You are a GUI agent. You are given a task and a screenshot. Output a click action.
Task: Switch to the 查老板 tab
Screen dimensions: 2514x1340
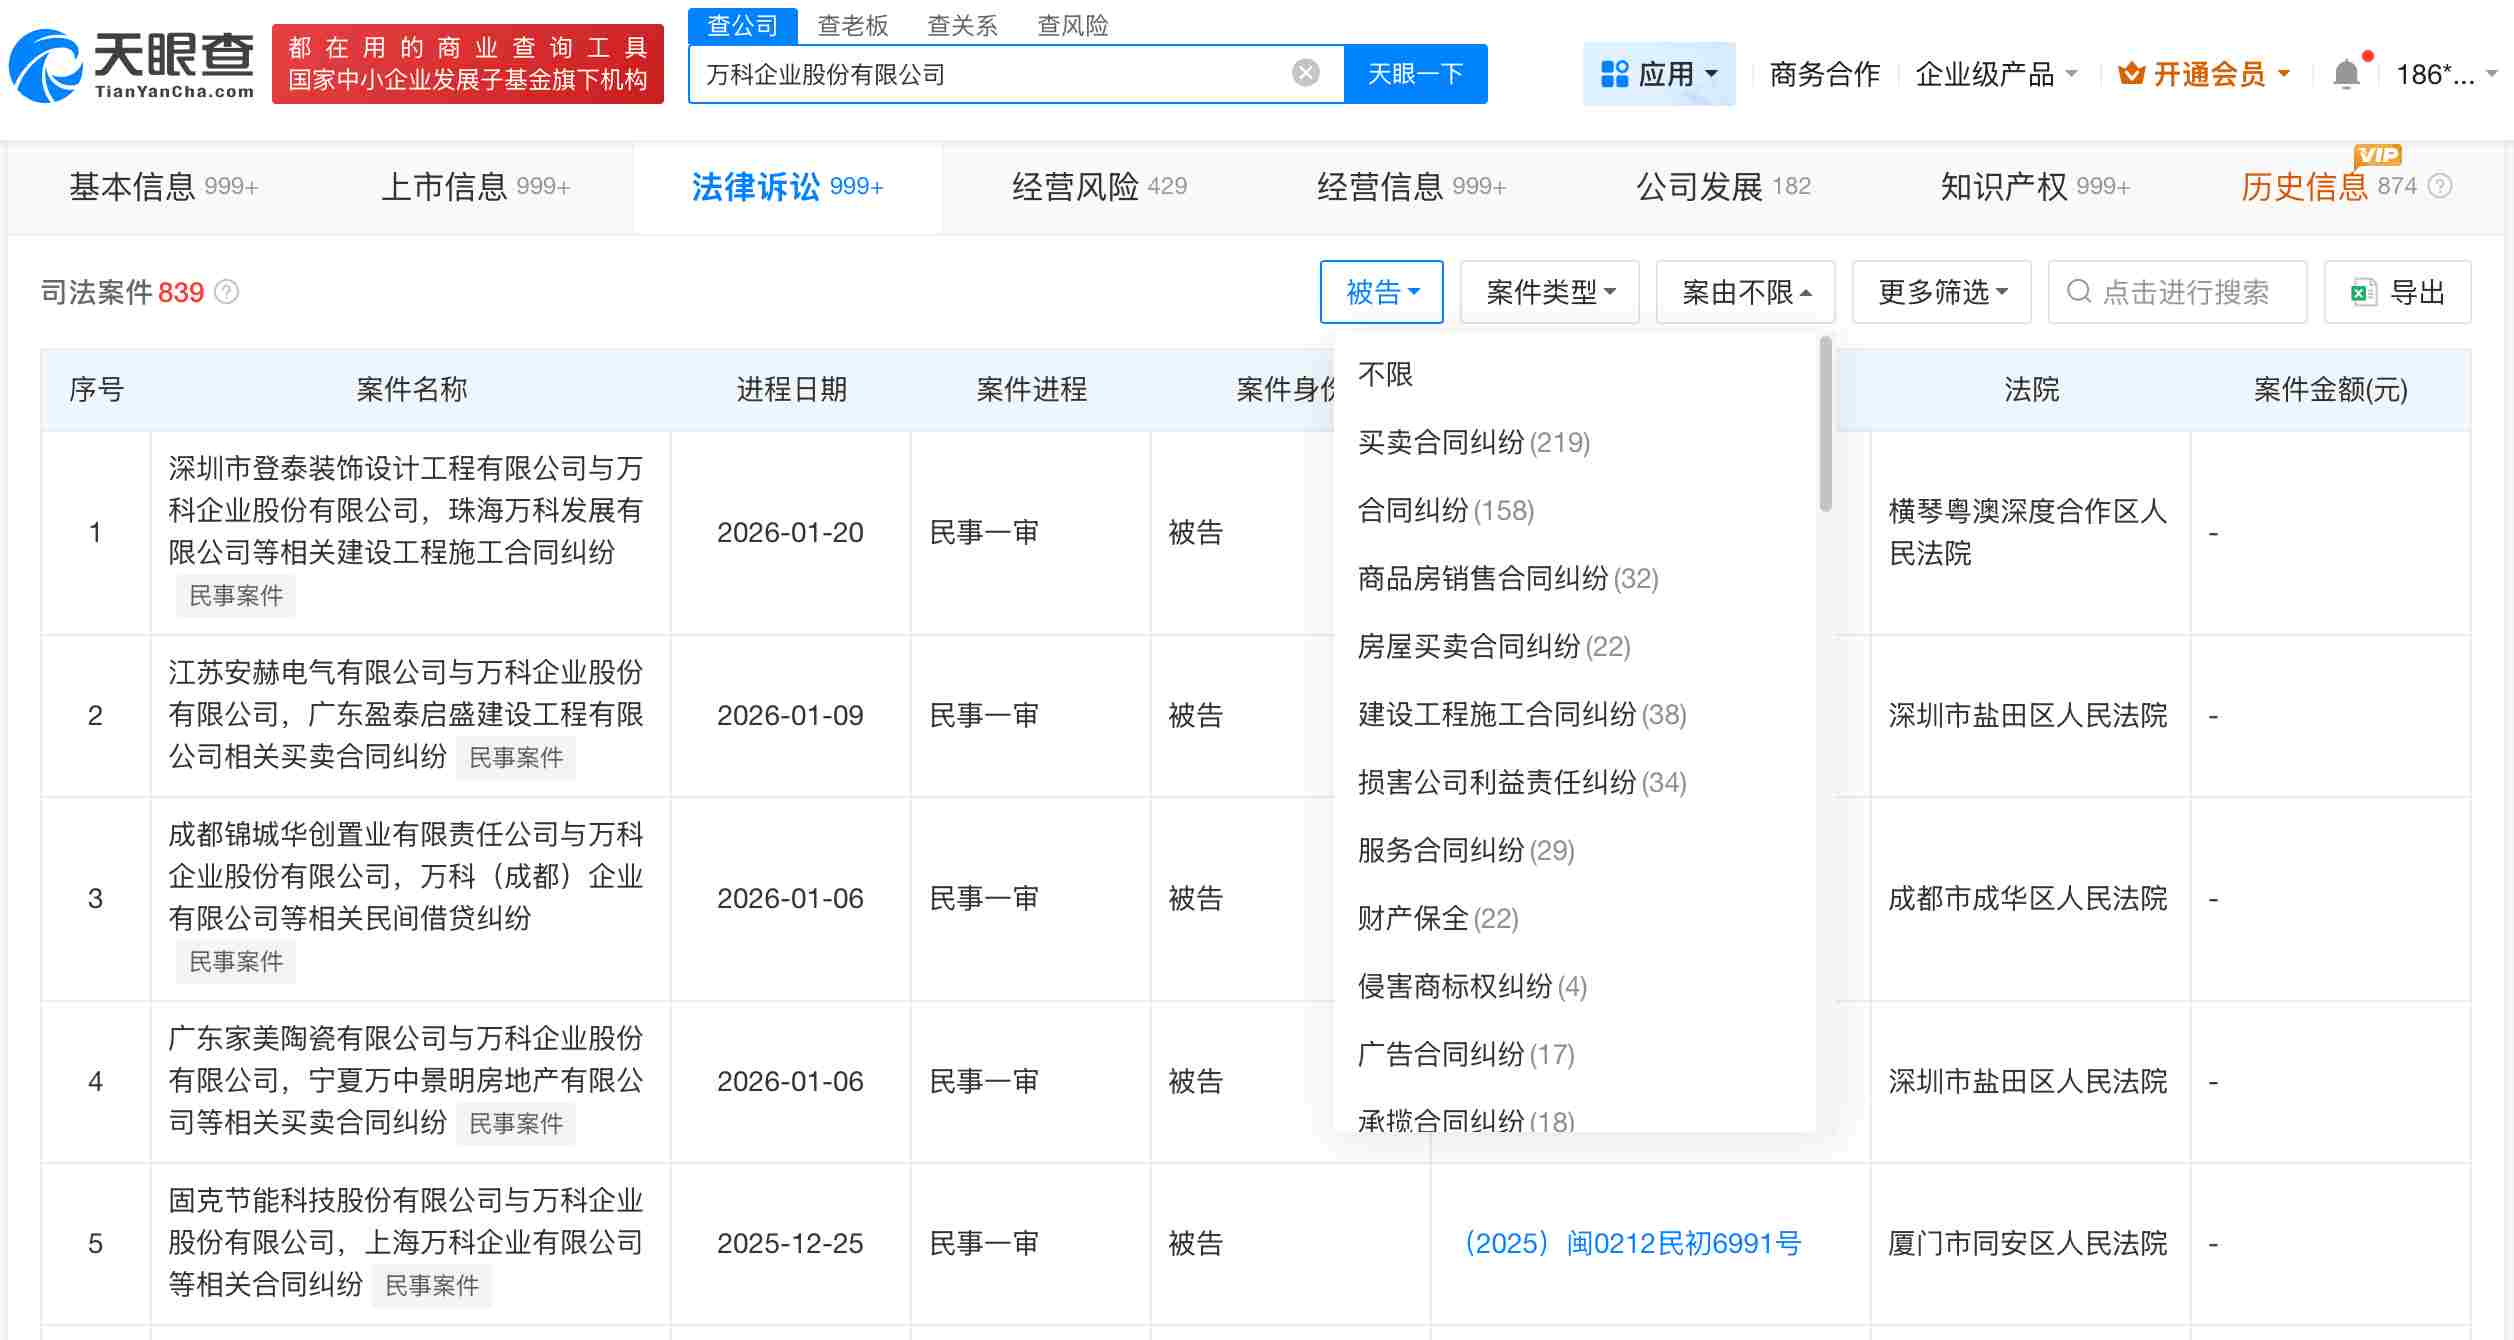(x=851, y=26)
